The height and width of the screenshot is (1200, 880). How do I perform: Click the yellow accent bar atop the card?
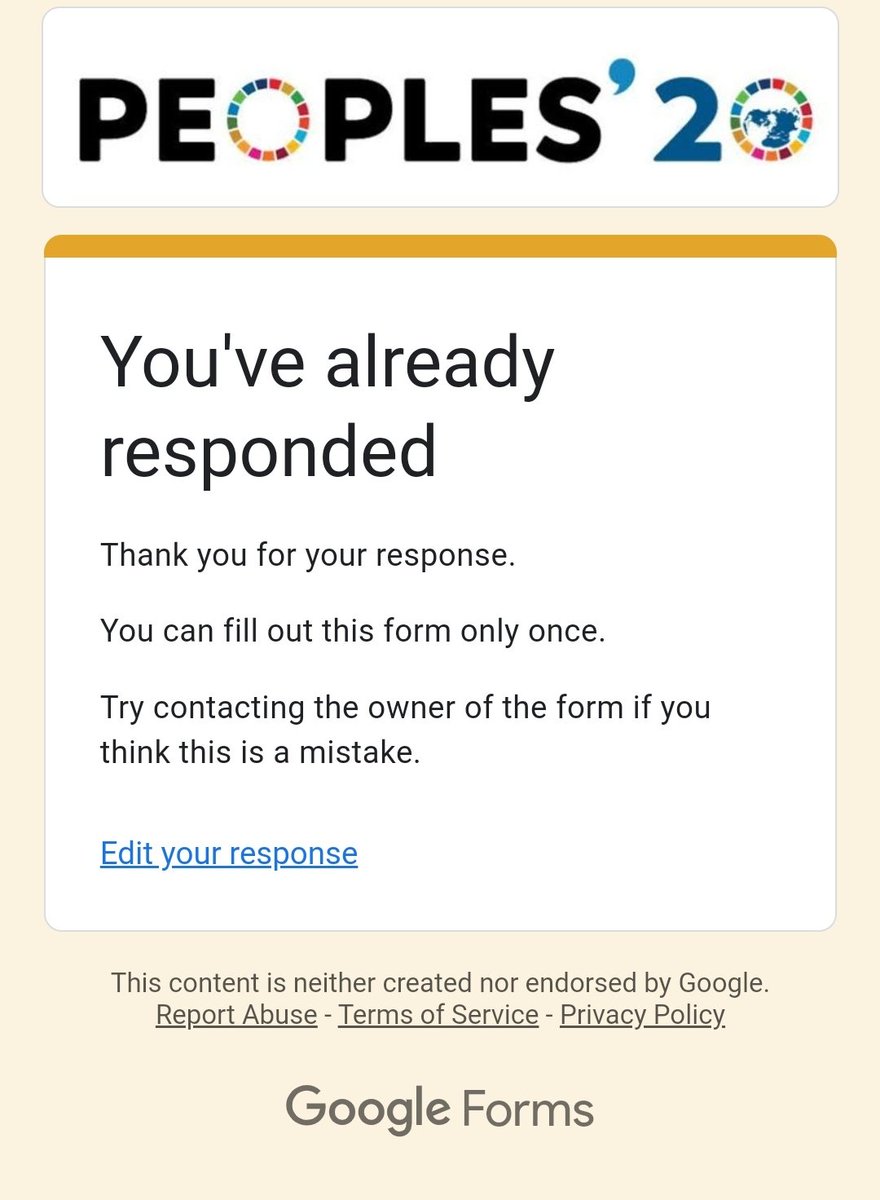coord(440,246)
